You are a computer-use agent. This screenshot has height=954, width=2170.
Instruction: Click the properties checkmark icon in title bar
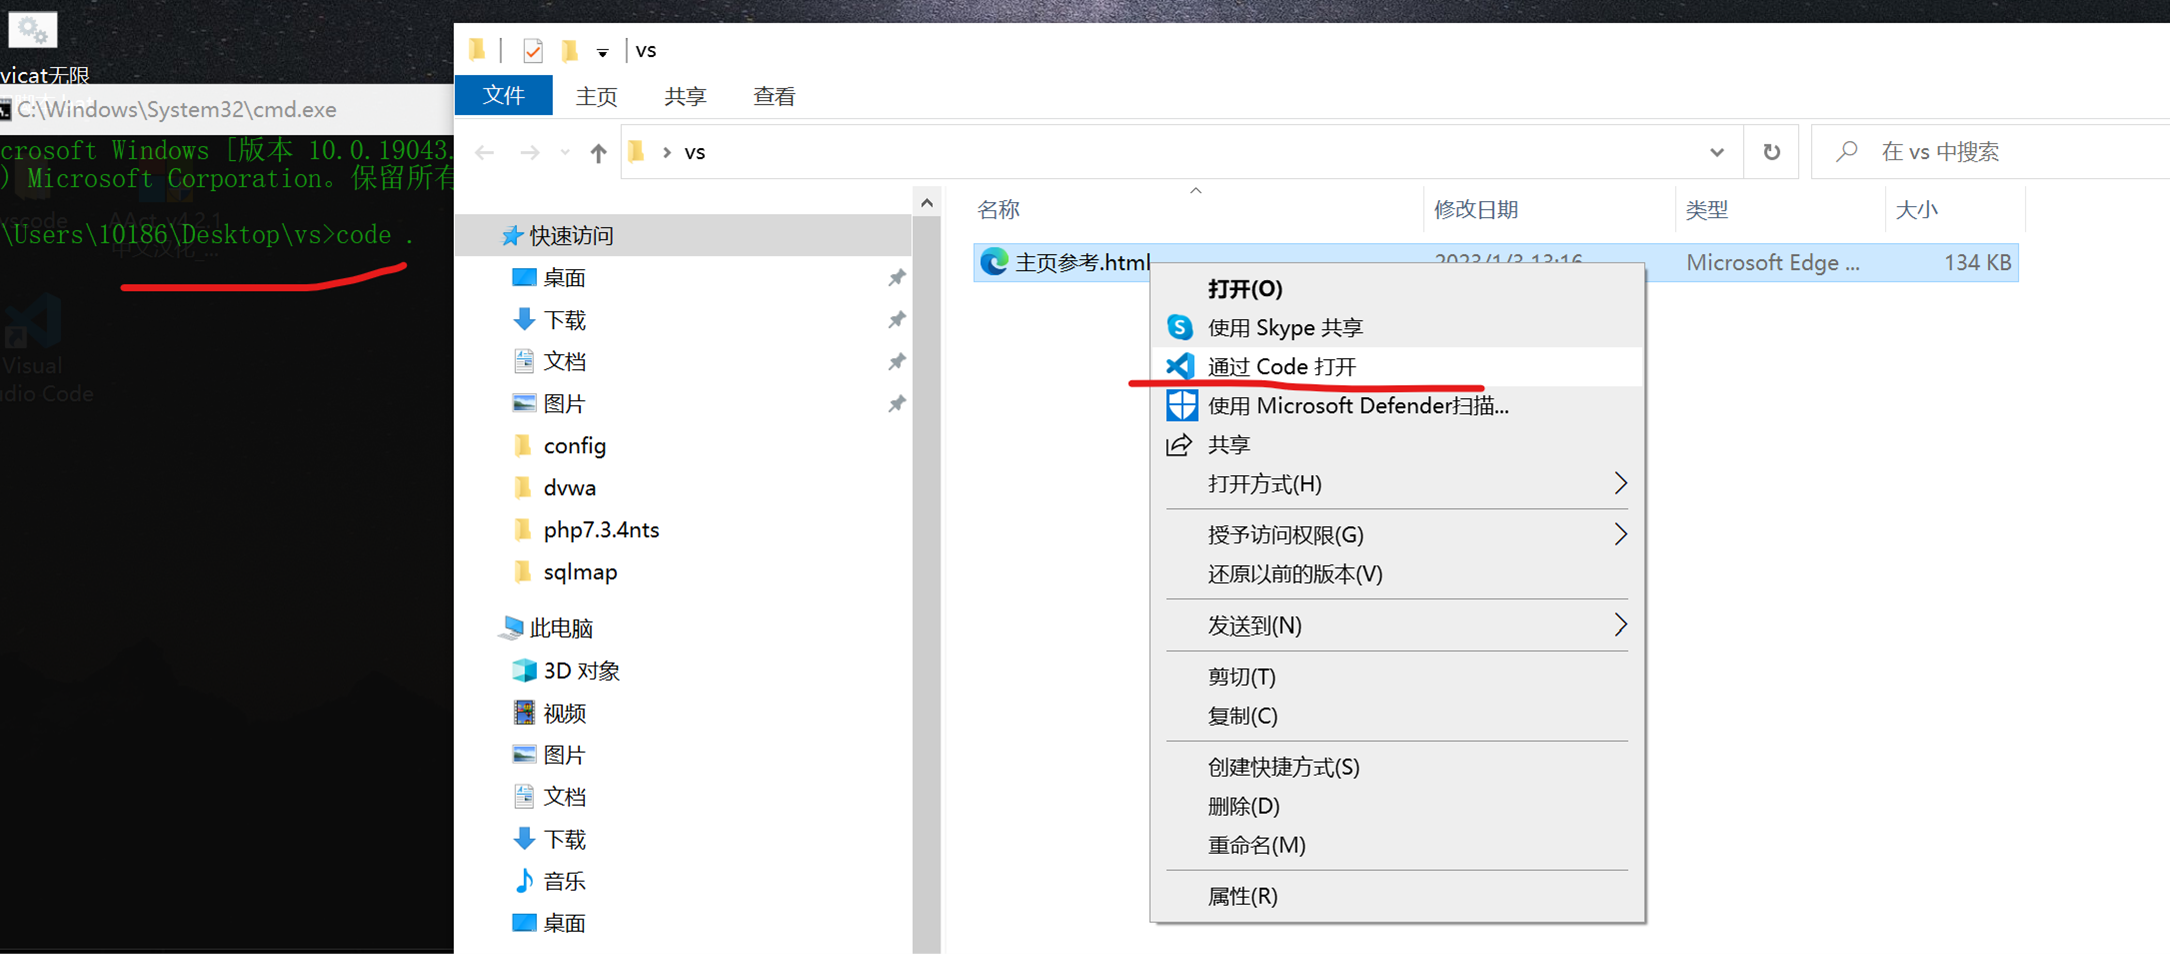[x=532, y=50]
